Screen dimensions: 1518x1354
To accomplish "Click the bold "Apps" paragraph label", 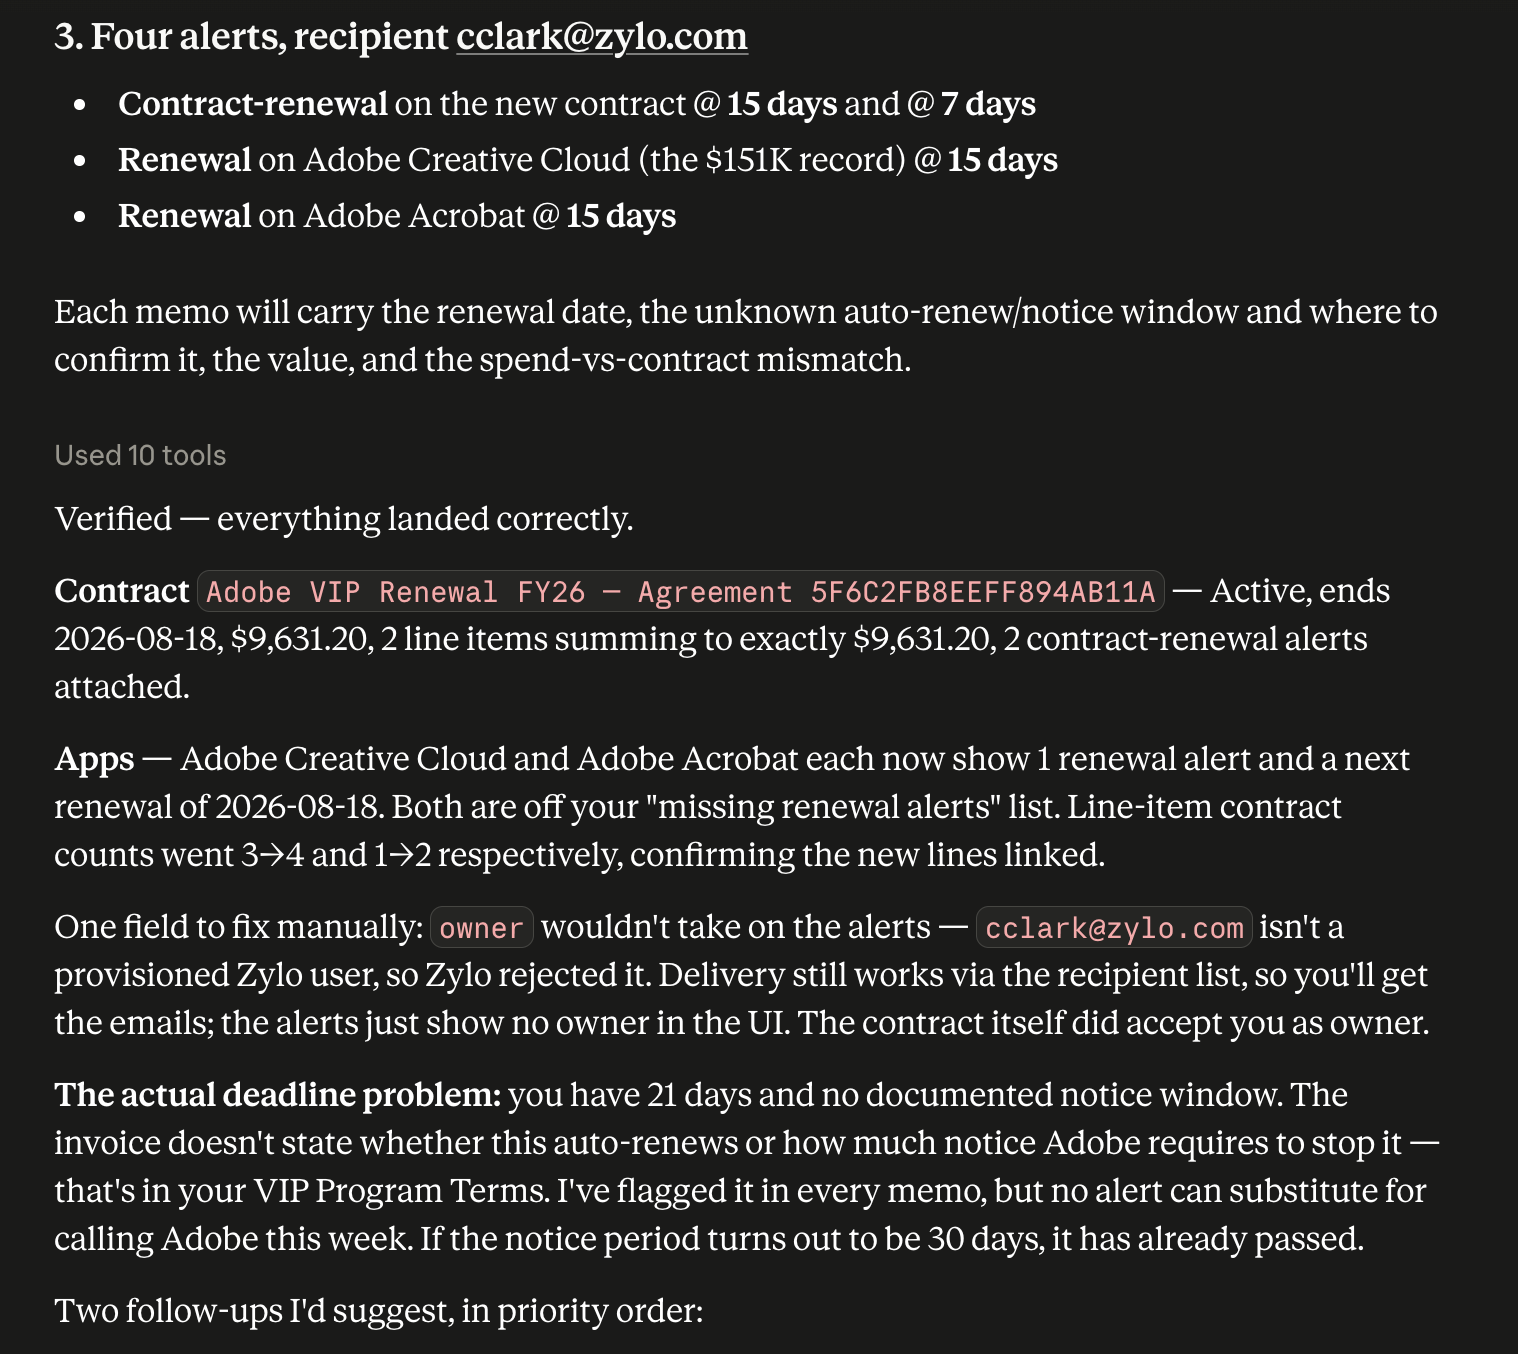I will pyautogui.click(x=94, y=759).
